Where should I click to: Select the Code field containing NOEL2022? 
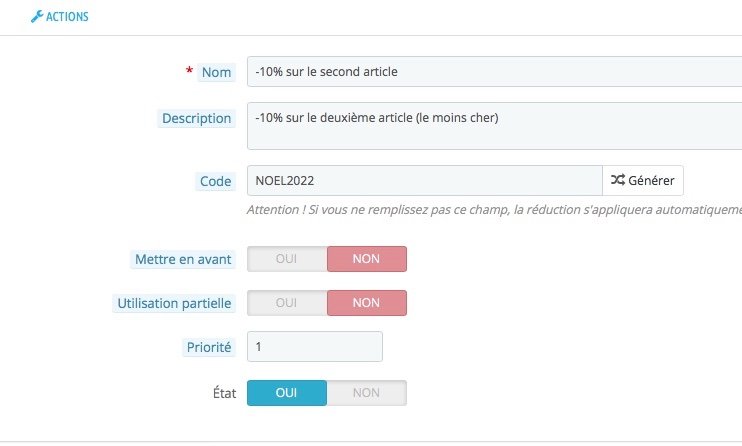424,180
